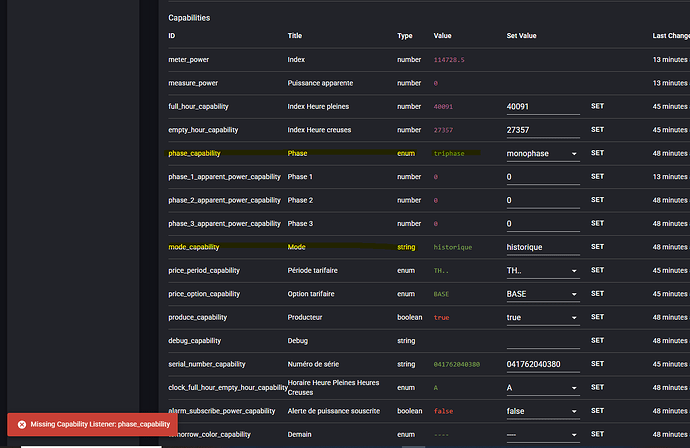Click SET for phase_1_apparent_power_capability

point(597,176)
